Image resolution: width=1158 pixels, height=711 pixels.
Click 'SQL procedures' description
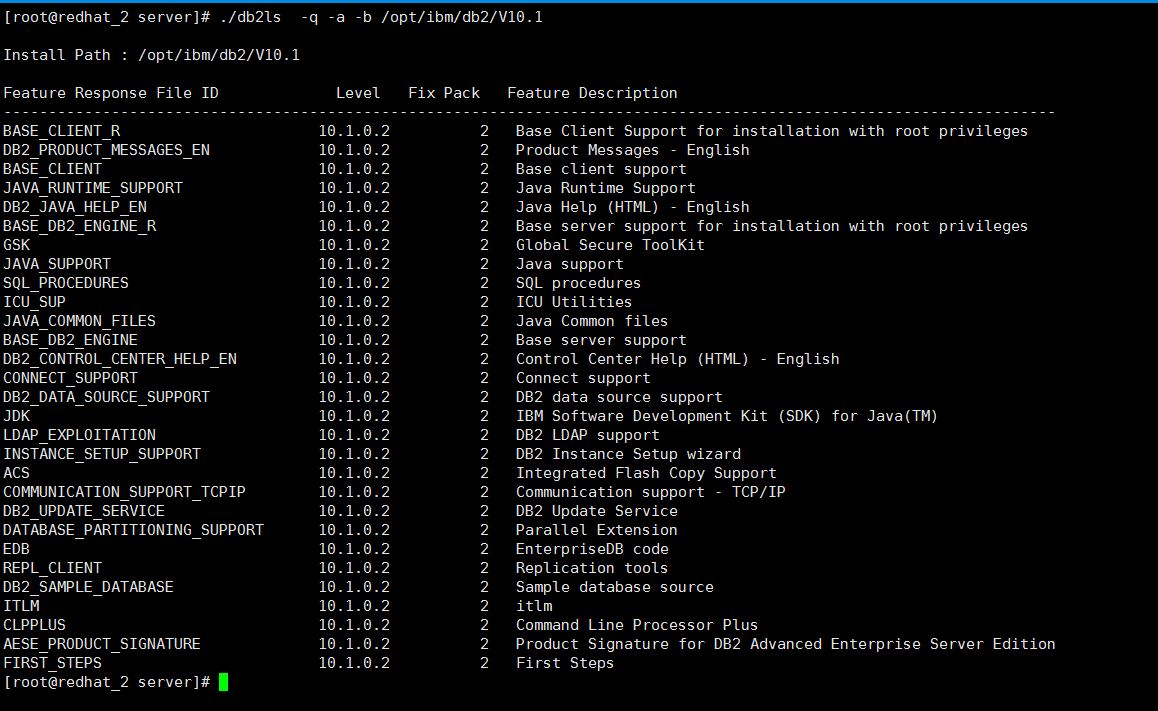[578, 284]
